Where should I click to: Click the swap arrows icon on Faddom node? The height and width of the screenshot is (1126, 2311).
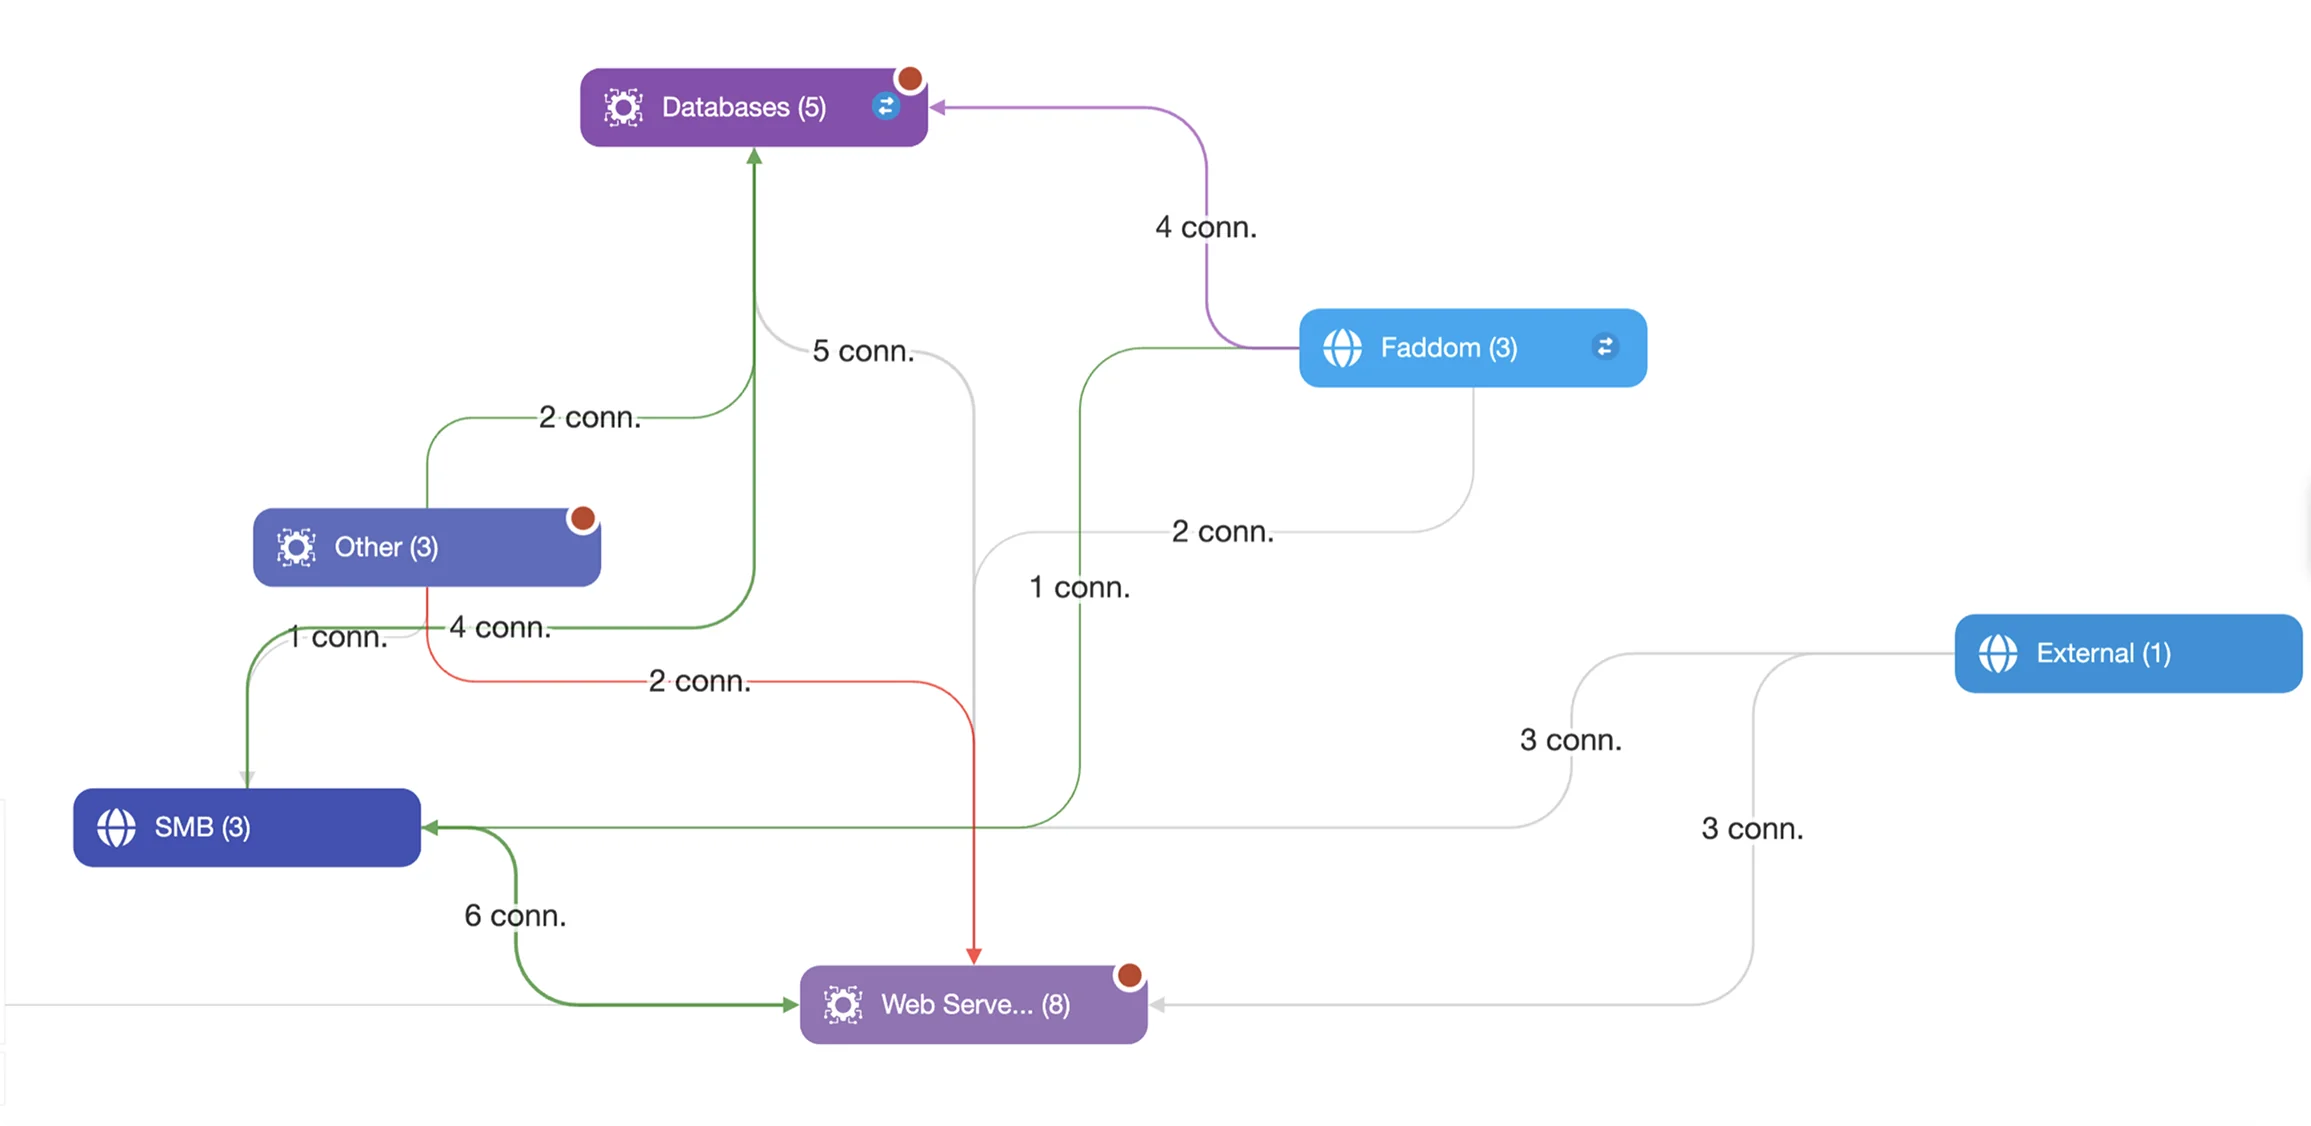(x=1604, y=347)
